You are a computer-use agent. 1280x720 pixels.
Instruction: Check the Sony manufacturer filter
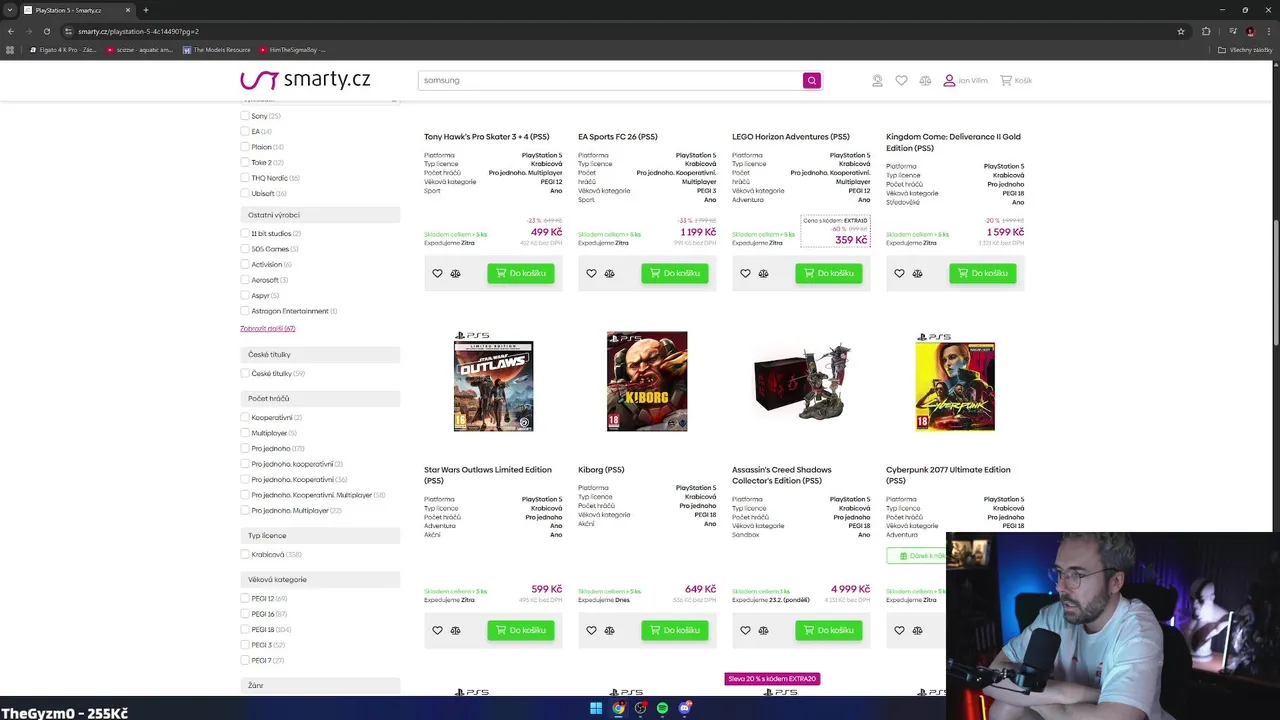click(245, 116)
